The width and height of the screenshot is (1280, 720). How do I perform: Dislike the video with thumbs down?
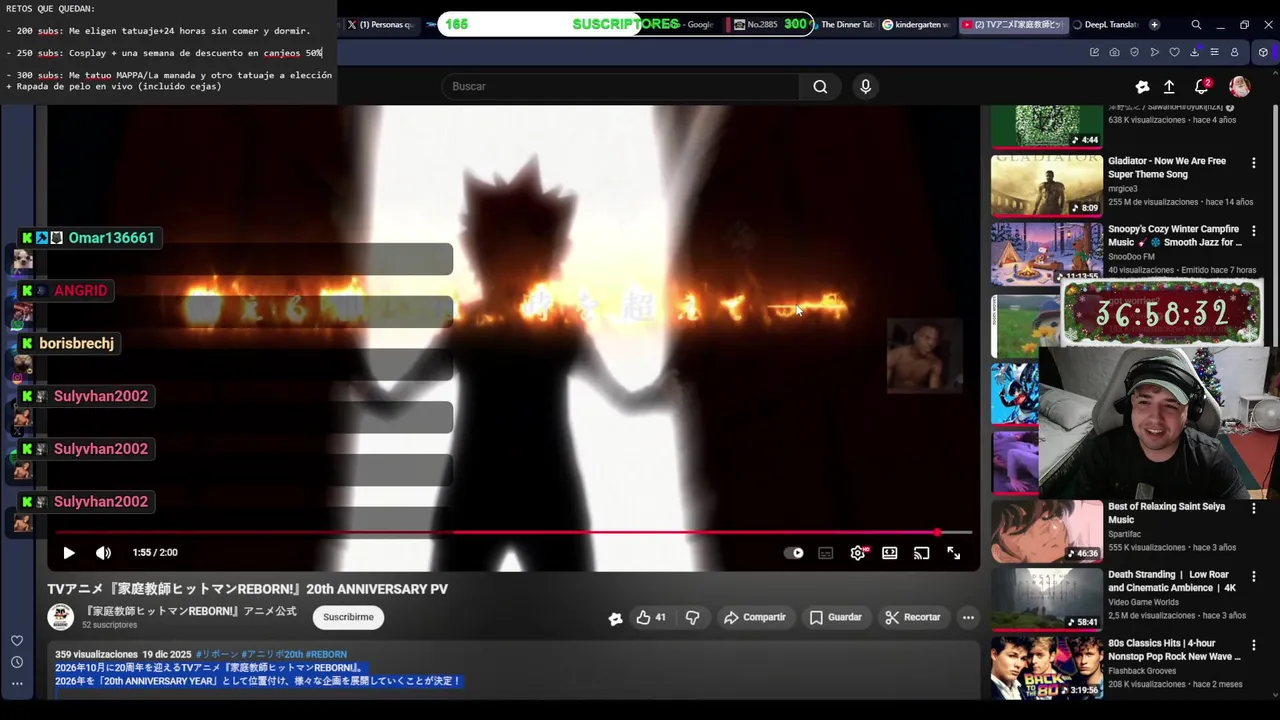click(x=692, y=617)
